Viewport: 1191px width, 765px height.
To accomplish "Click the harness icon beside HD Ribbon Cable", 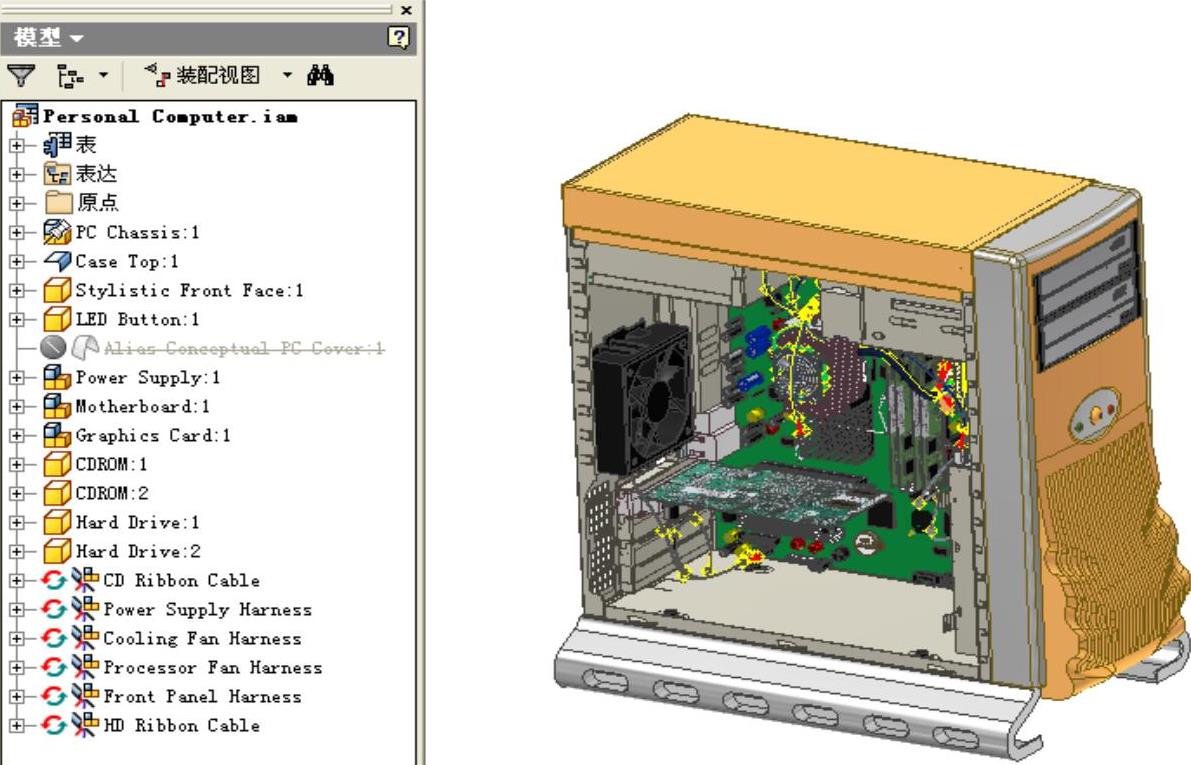I will click(x=85, y=725).
